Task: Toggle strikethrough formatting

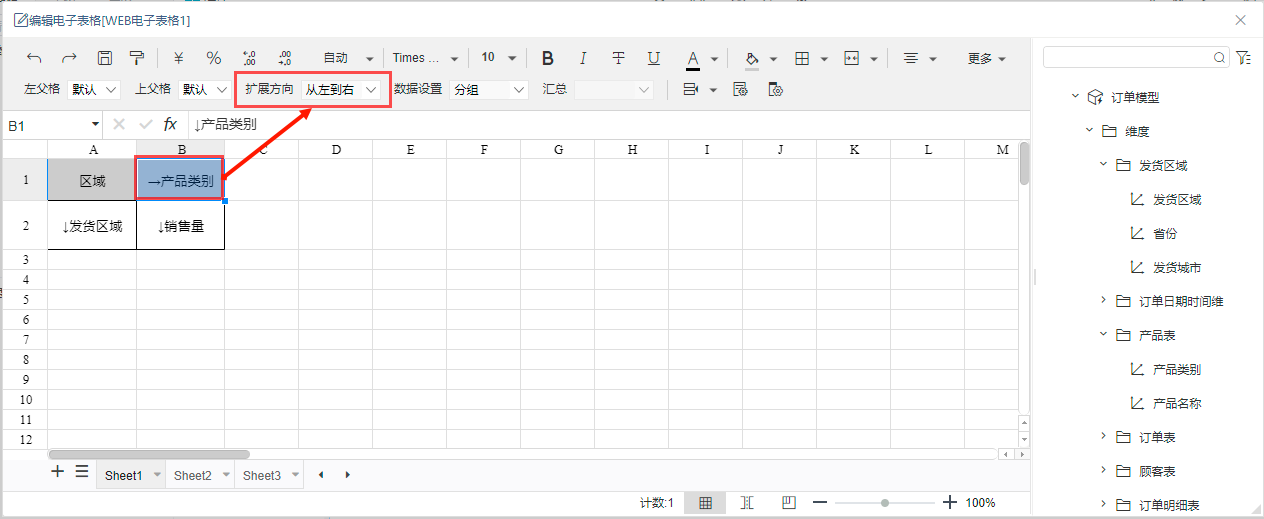Action: coord(618,58)
